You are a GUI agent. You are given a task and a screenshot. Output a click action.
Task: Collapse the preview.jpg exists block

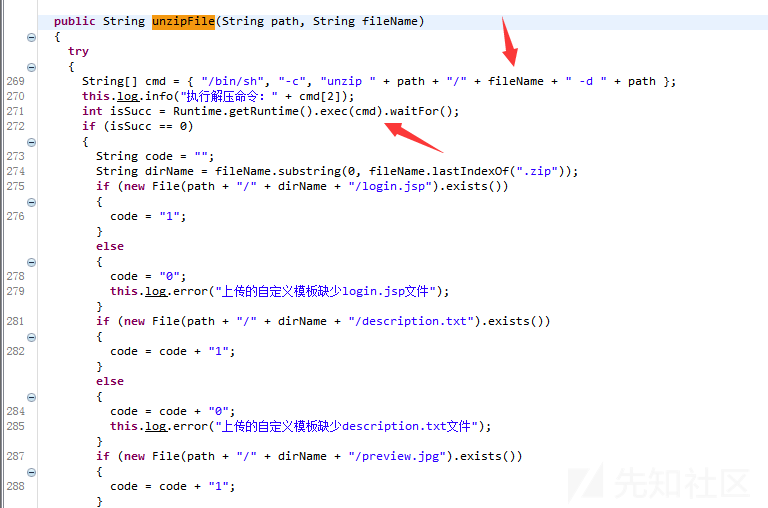(31, 472)
